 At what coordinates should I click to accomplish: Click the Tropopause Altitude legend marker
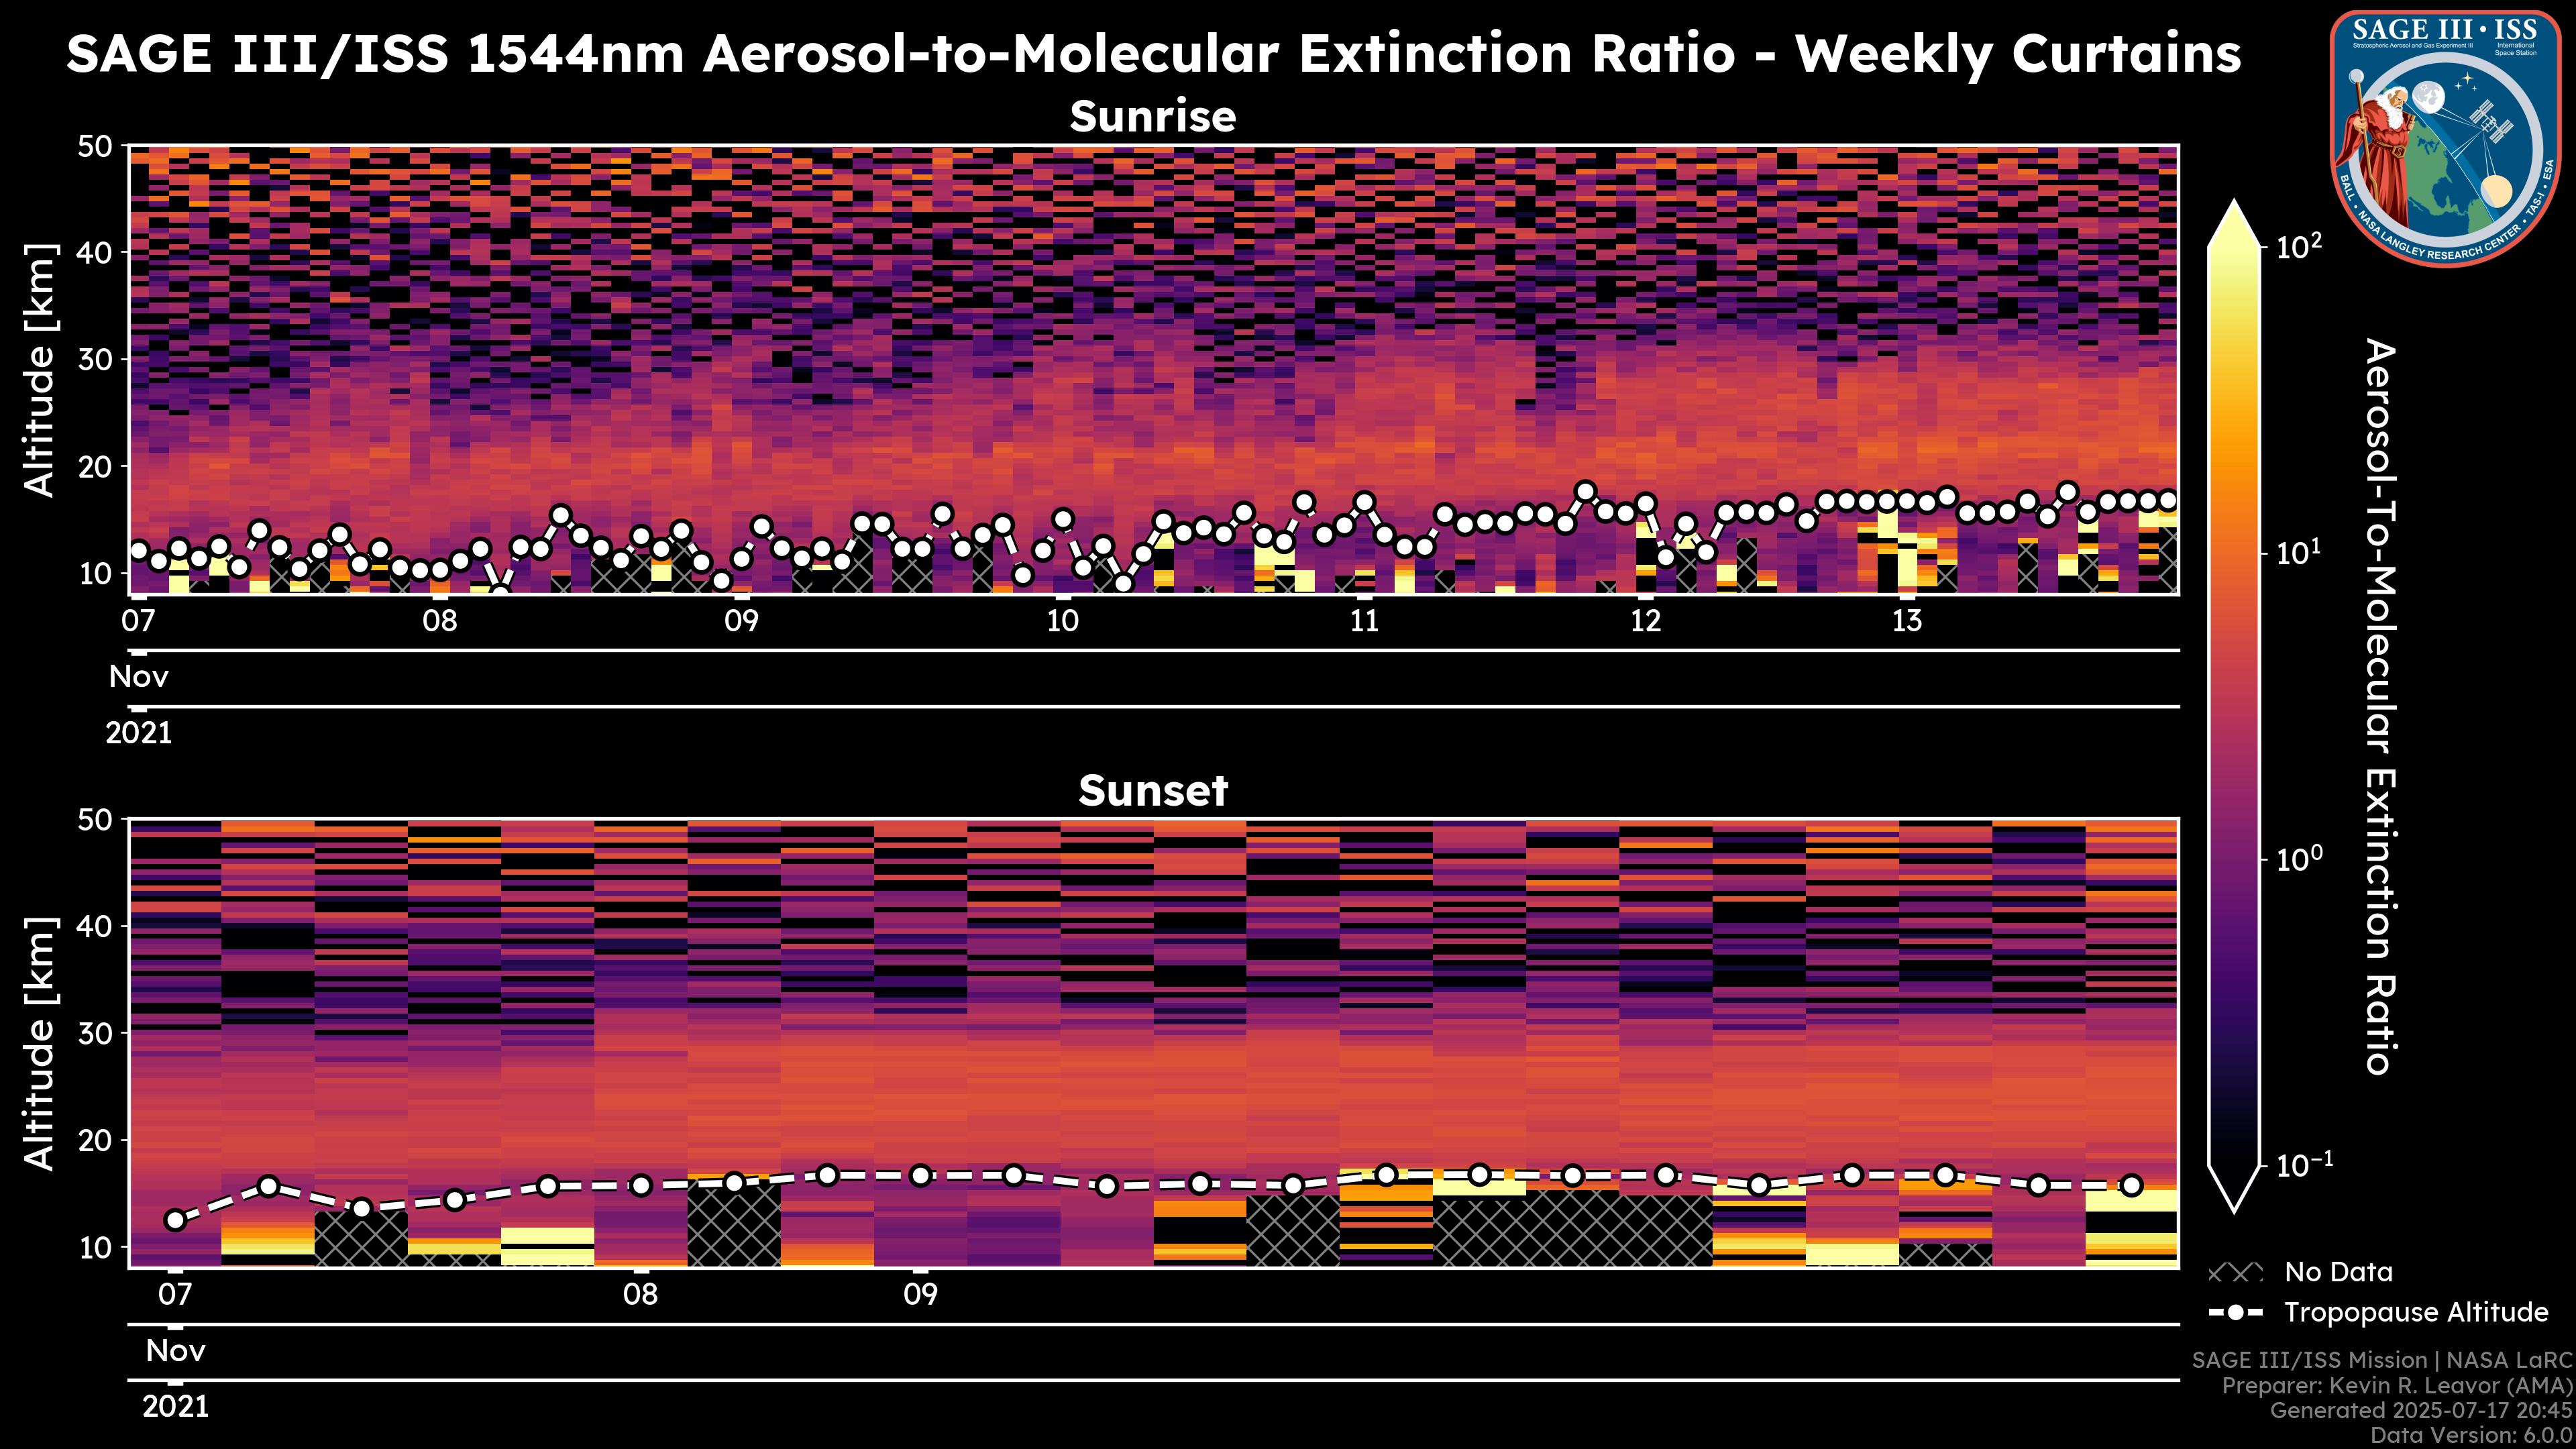click(2235, 1312)
